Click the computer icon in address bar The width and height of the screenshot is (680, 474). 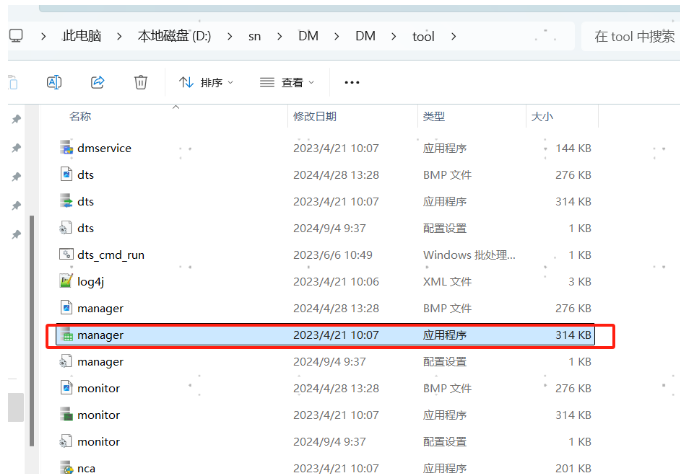(x=16, y=36)
